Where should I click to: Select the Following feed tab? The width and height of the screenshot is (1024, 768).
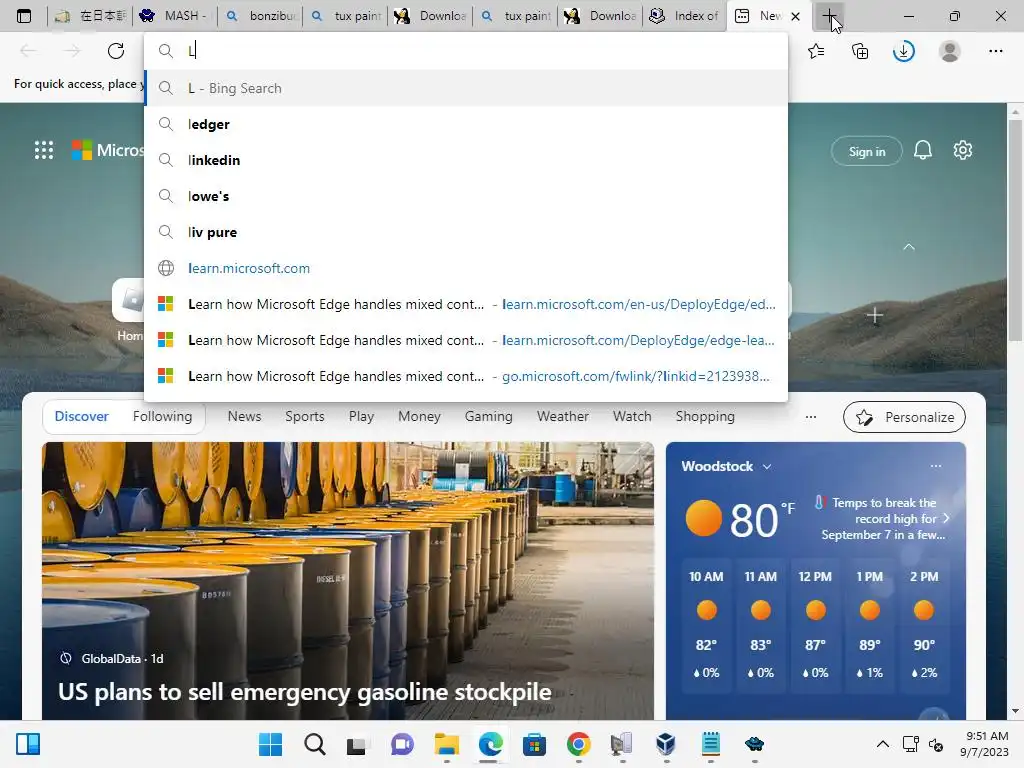[x=163, y=417]
